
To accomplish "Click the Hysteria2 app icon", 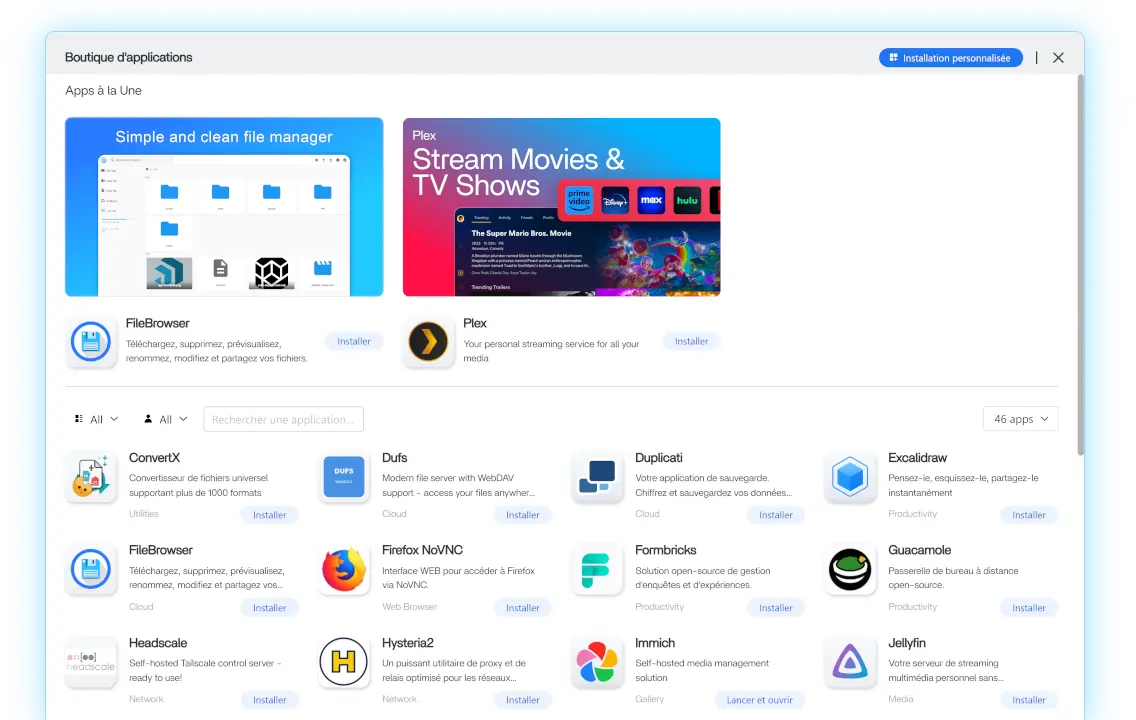I will point(344,662).
